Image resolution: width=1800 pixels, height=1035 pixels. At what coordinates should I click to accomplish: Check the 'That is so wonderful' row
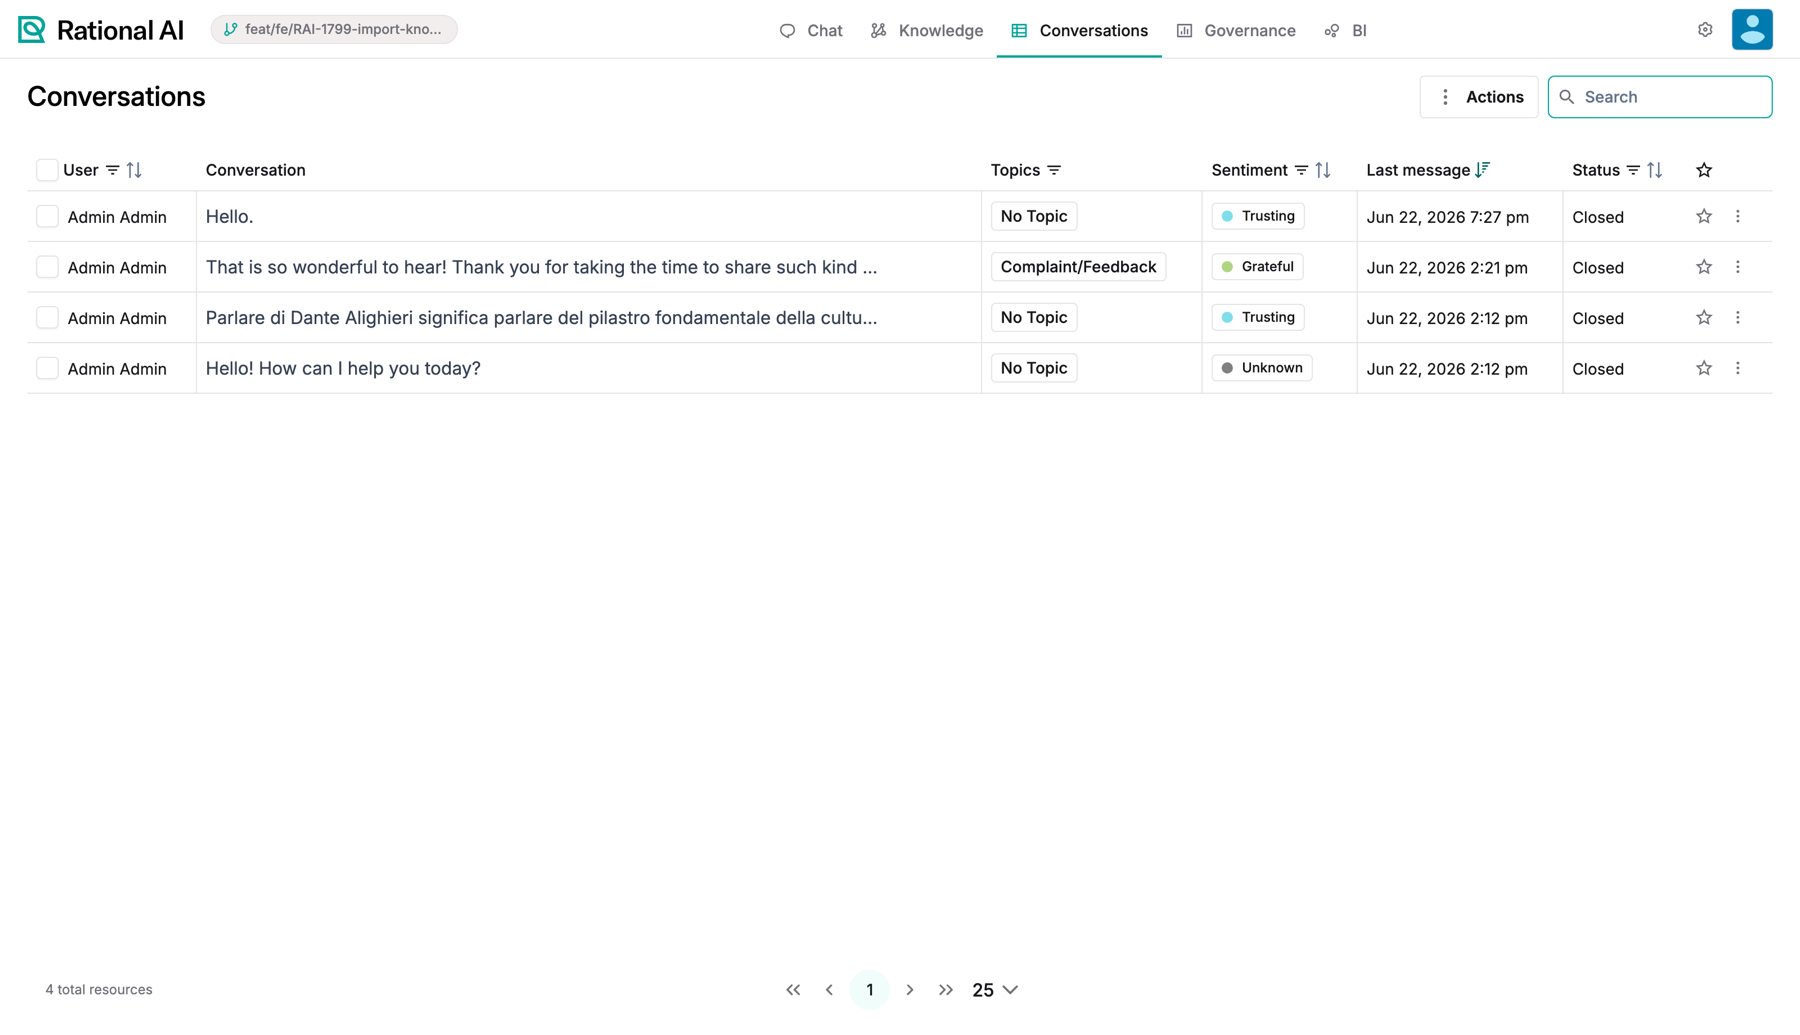(47, 267)
